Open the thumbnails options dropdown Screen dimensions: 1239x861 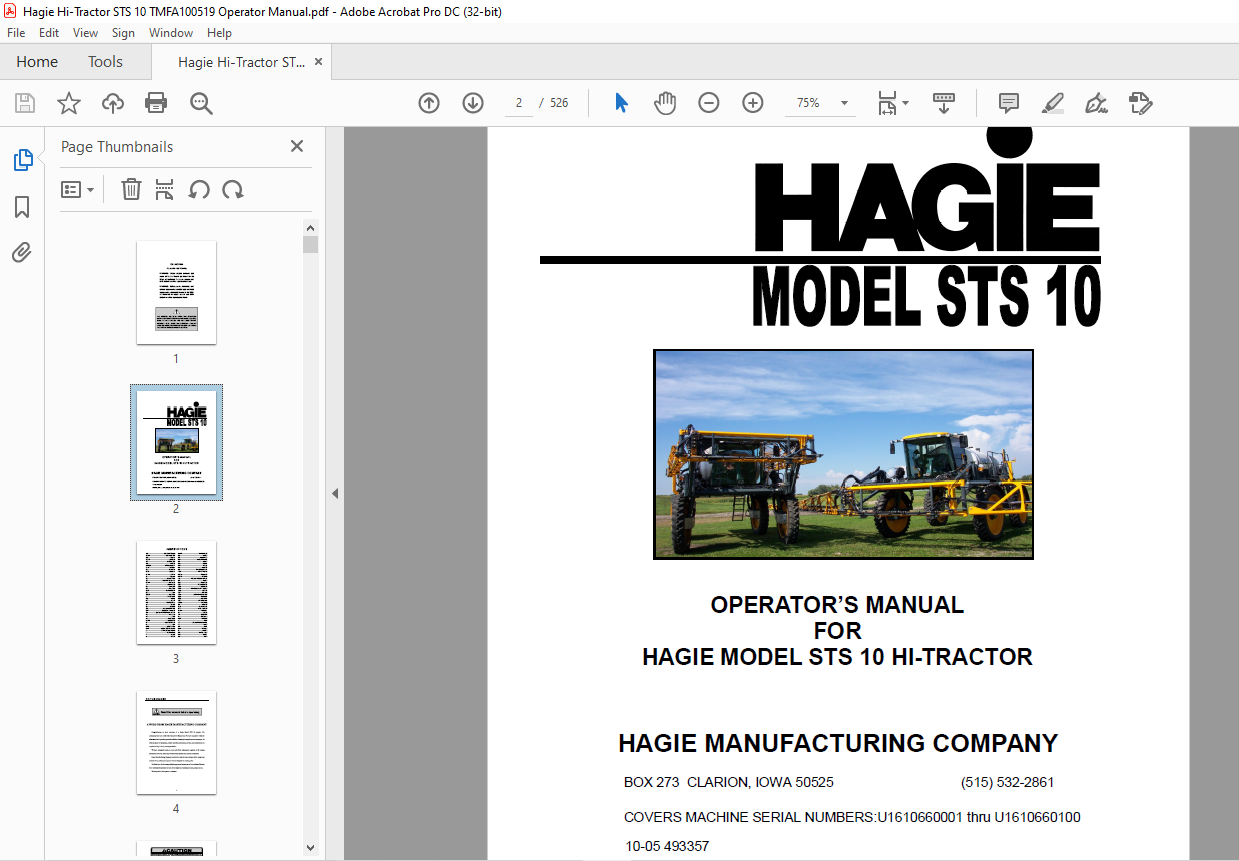[77, 190]
